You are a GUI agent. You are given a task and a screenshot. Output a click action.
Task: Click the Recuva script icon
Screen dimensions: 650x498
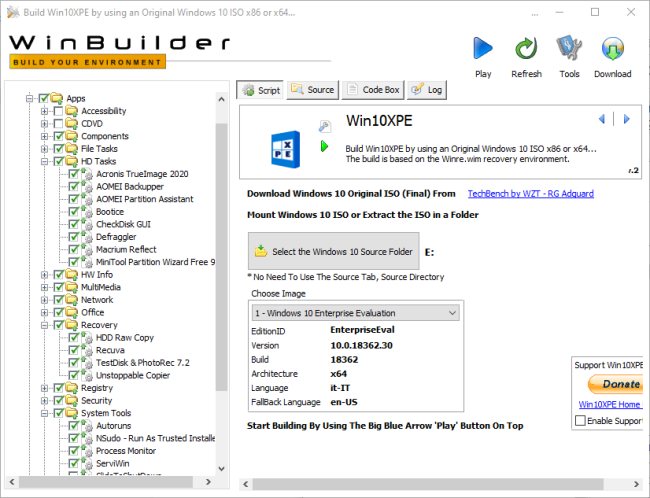point(87,350)
